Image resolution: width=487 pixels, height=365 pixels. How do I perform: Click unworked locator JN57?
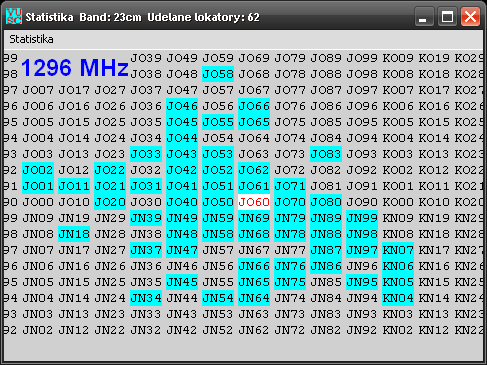[x=218, y=250]
